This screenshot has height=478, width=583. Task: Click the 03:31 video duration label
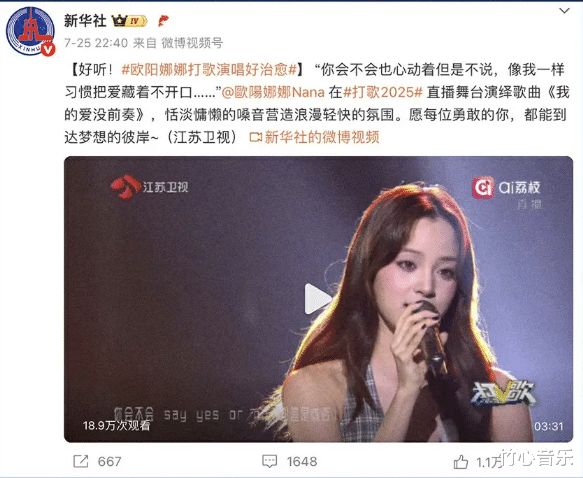[x=548, y=426]
